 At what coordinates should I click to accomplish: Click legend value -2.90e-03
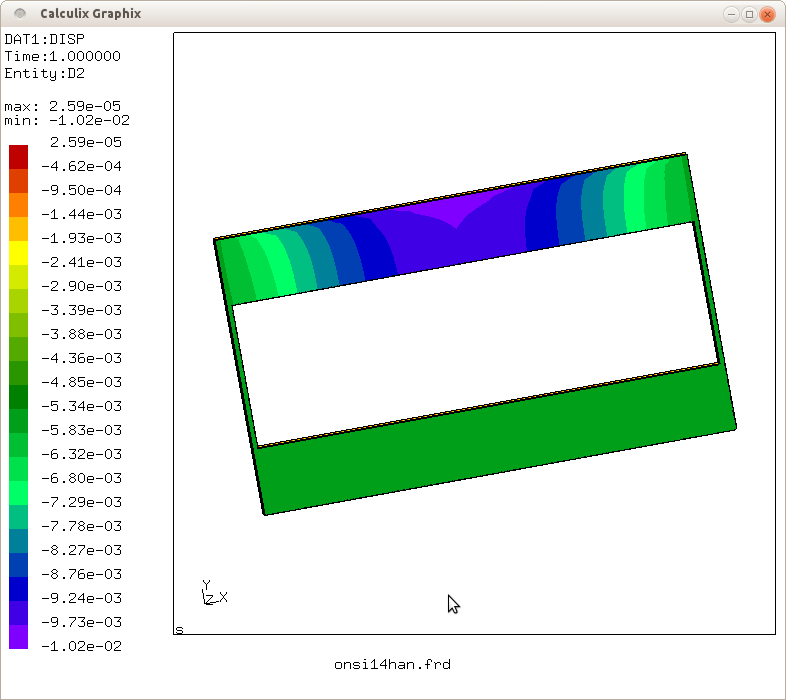coord(81,286)
